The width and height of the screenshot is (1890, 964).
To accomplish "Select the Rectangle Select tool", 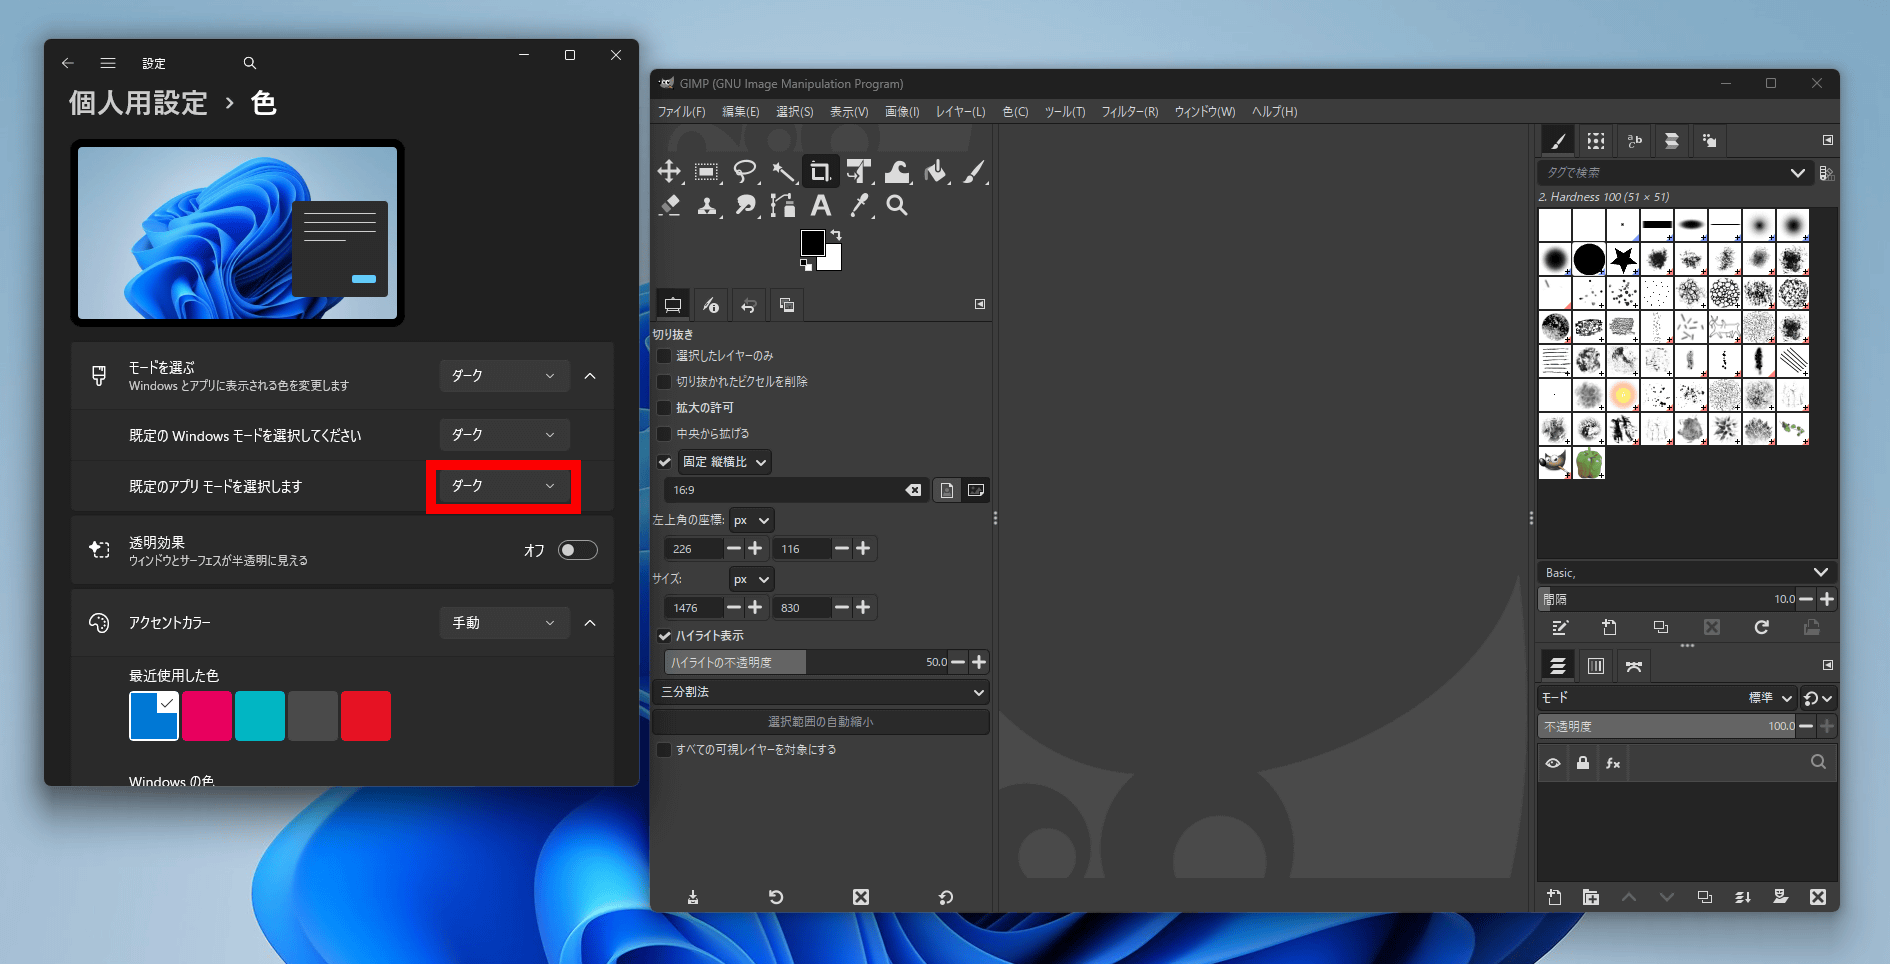I will click(x=706, y=172).
